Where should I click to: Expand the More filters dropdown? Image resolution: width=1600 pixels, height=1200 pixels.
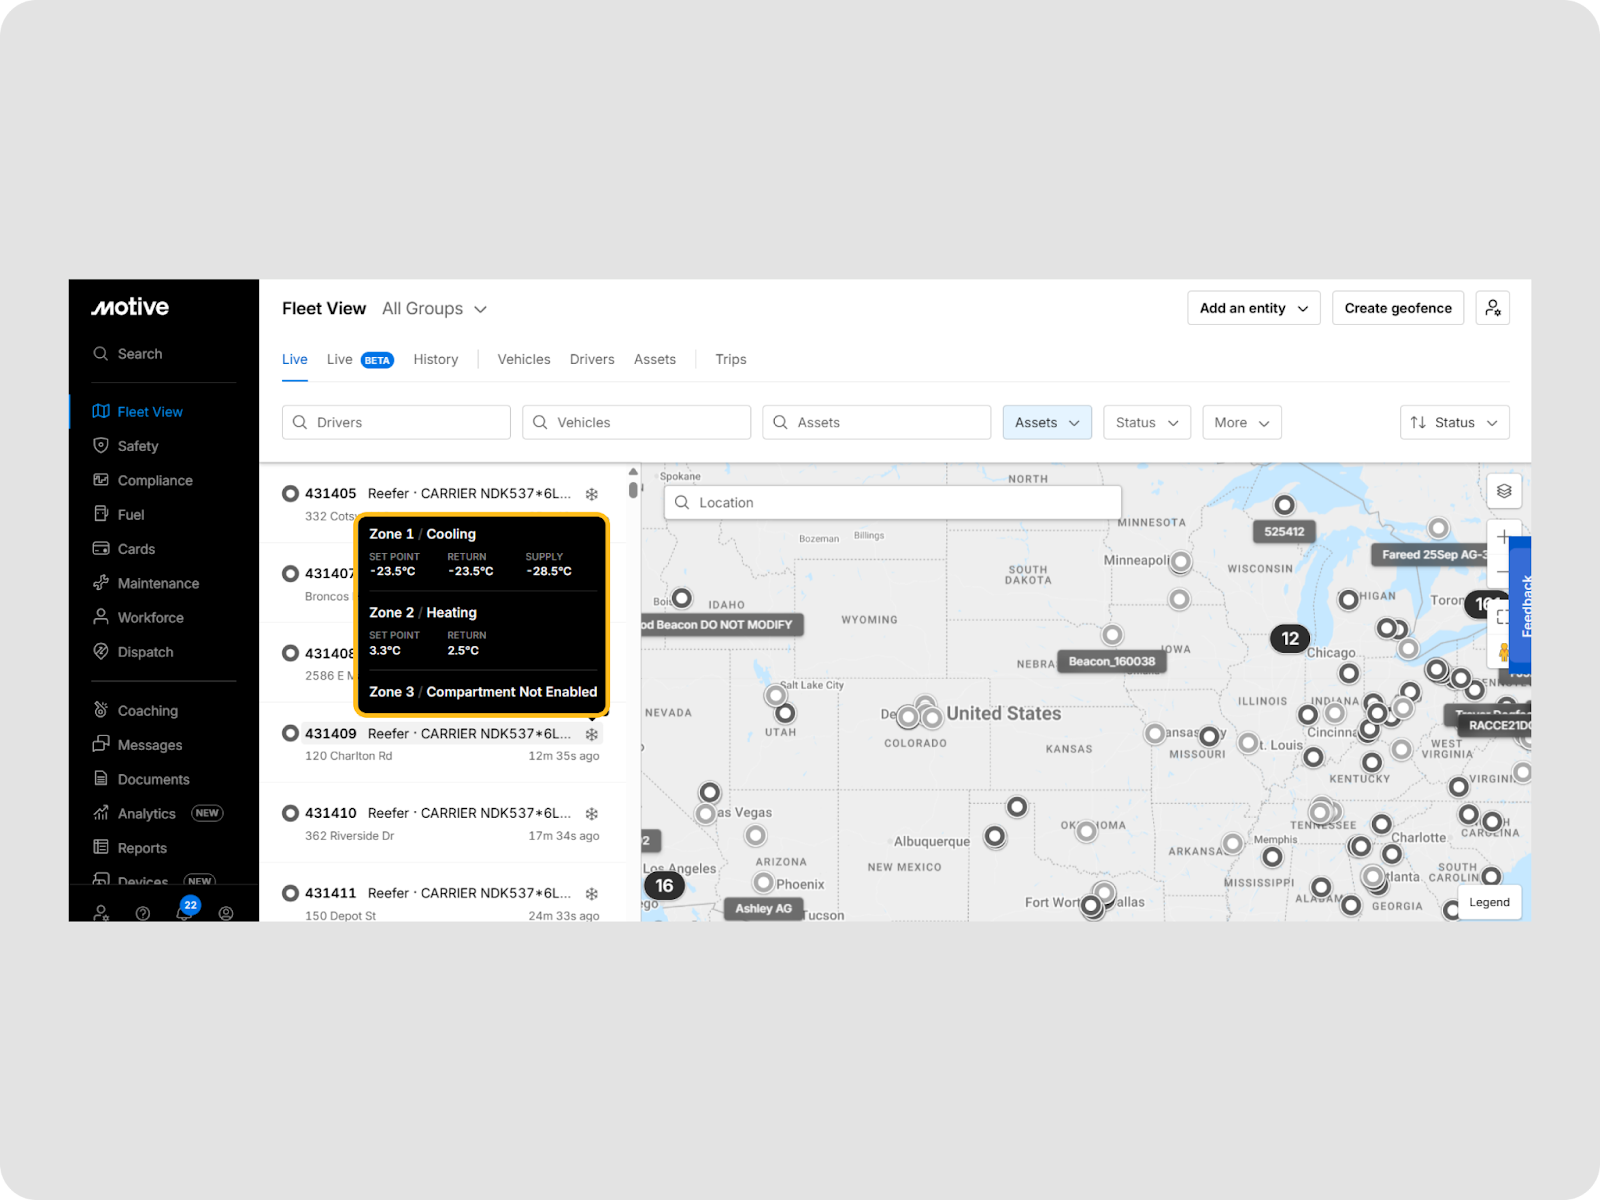[x=1242, y=422]
